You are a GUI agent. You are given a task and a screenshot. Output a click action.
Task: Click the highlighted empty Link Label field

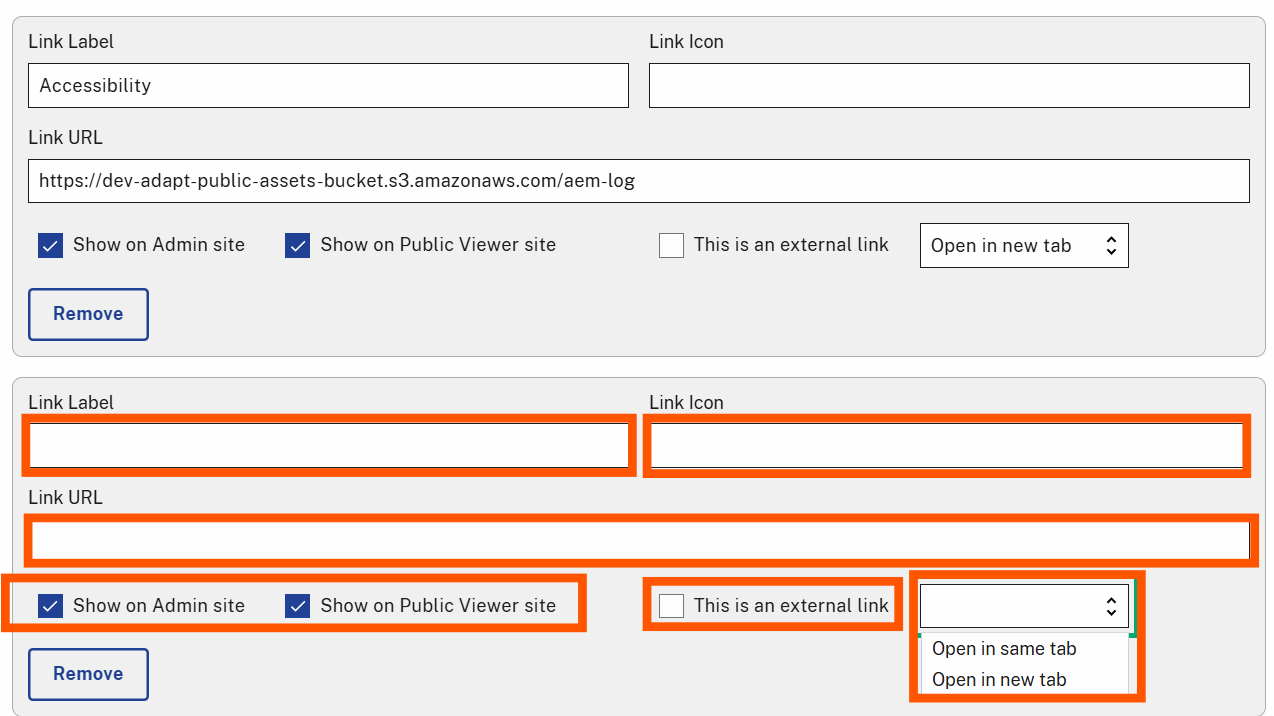pos(328,445)
